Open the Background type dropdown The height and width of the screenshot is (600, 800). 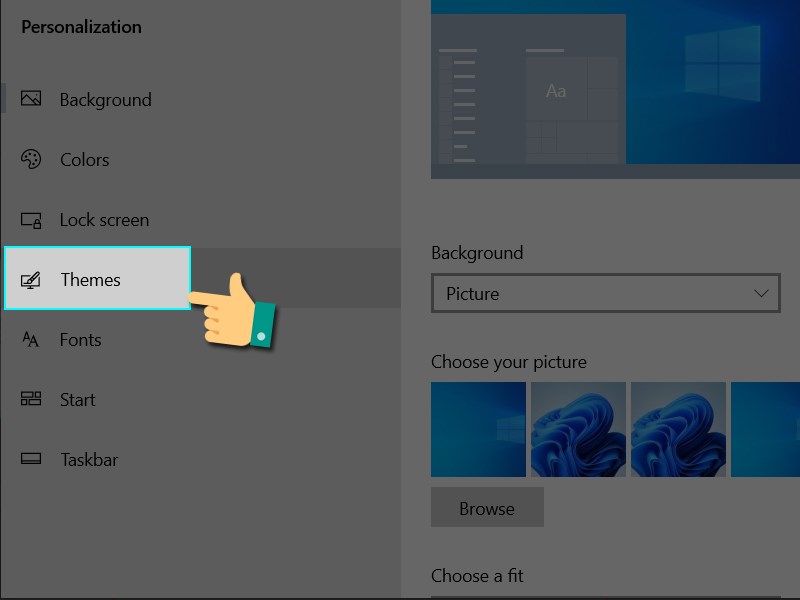pos(606,293)
